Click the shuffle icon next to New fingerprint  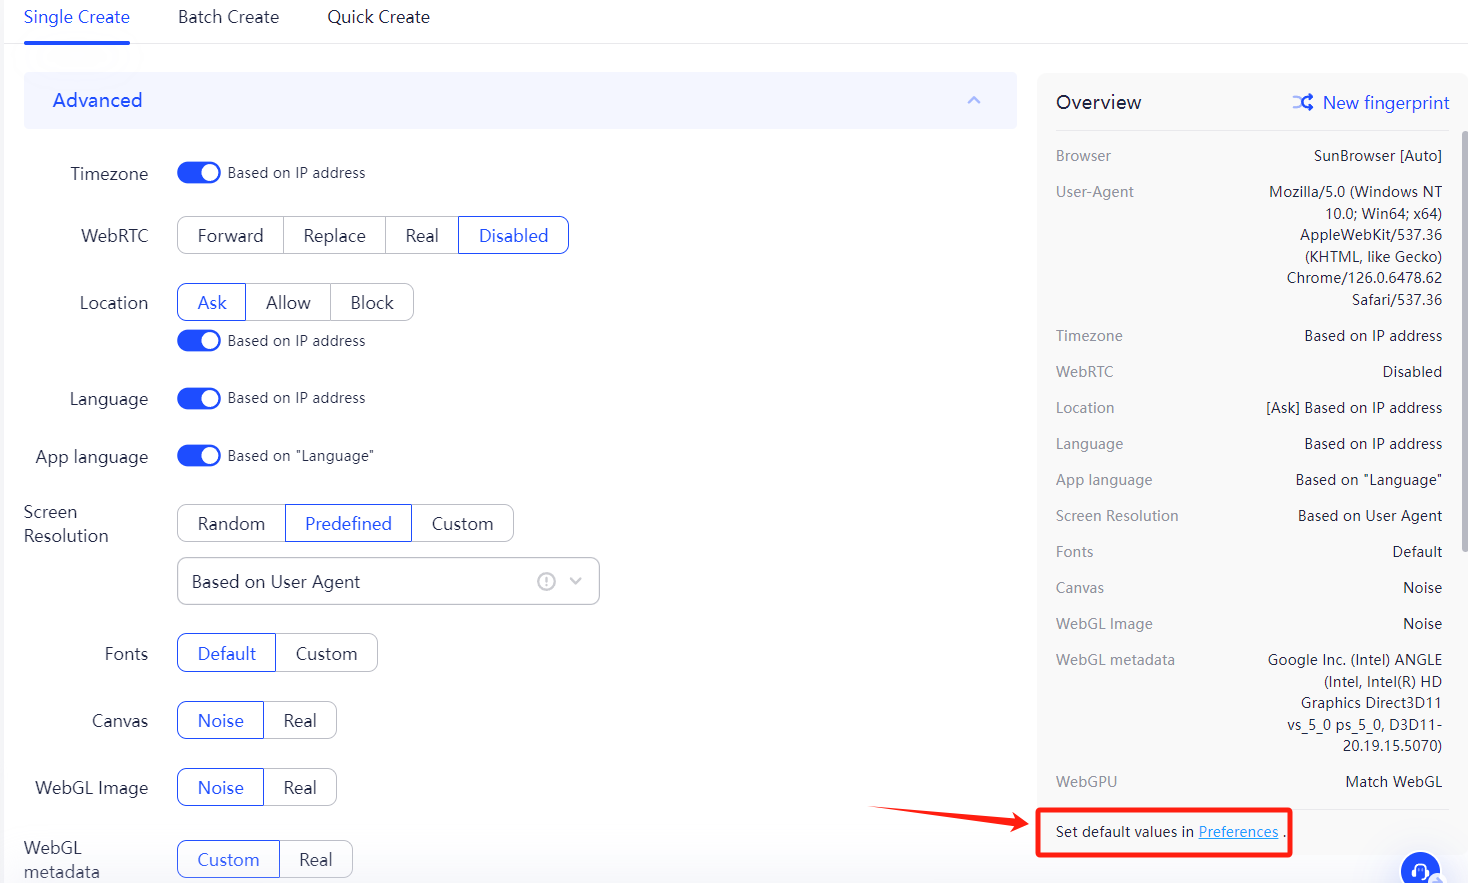click(x=1302, y=102)
